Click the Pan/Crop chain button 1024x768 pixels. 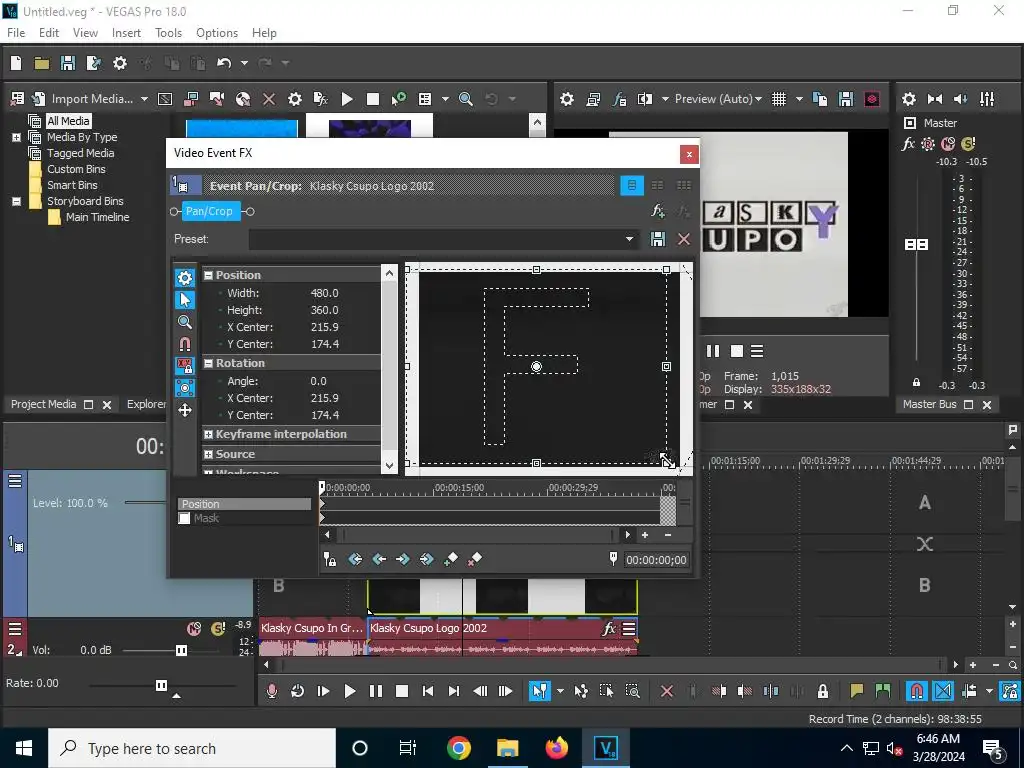pyautogui.click(x=211, y=211)
